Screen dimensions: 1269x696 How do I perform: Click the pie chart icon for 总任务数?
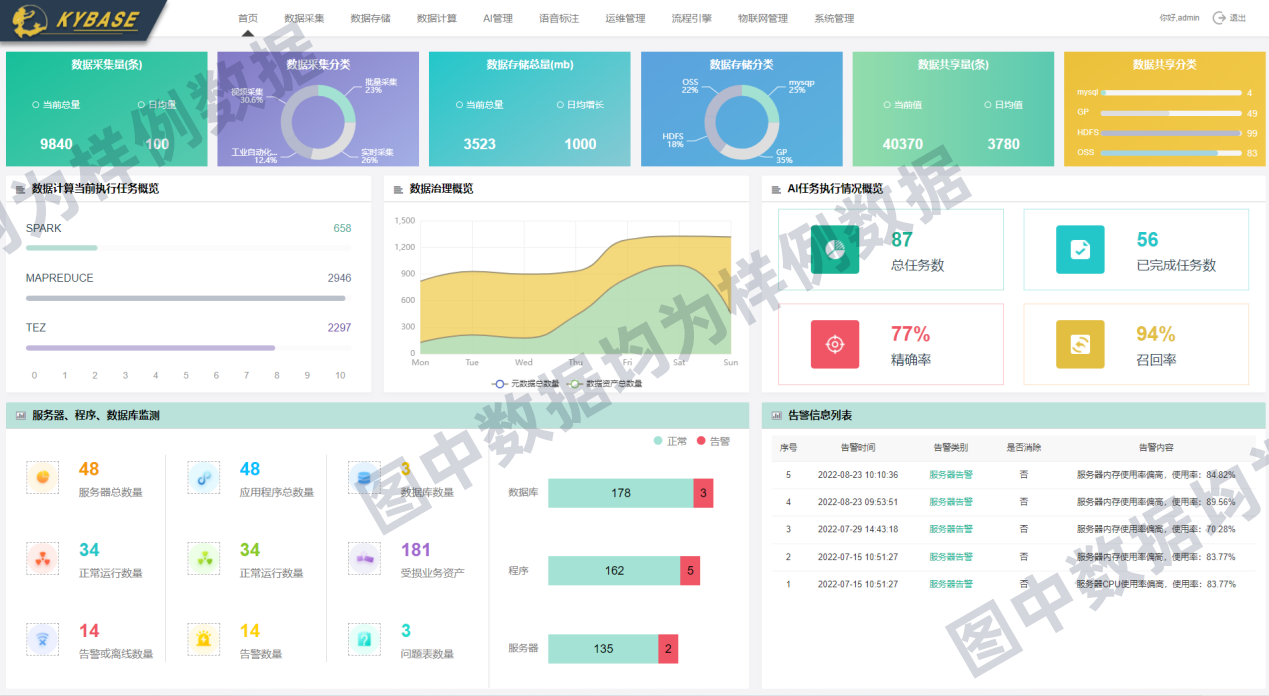click(x=835, y=249)
